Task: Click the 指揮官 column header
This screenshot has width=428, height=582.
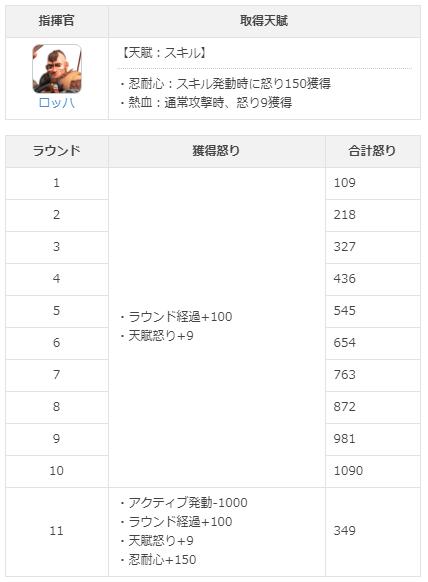Action: pyautogui.click(x=57, y=21)
